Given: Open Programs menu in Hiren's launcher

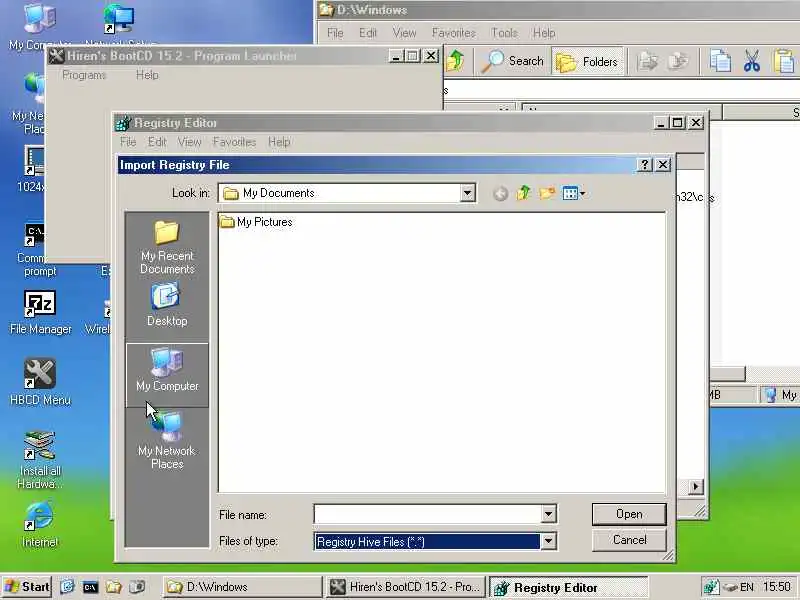Looking at the screenshot, I should coord(84,75).
